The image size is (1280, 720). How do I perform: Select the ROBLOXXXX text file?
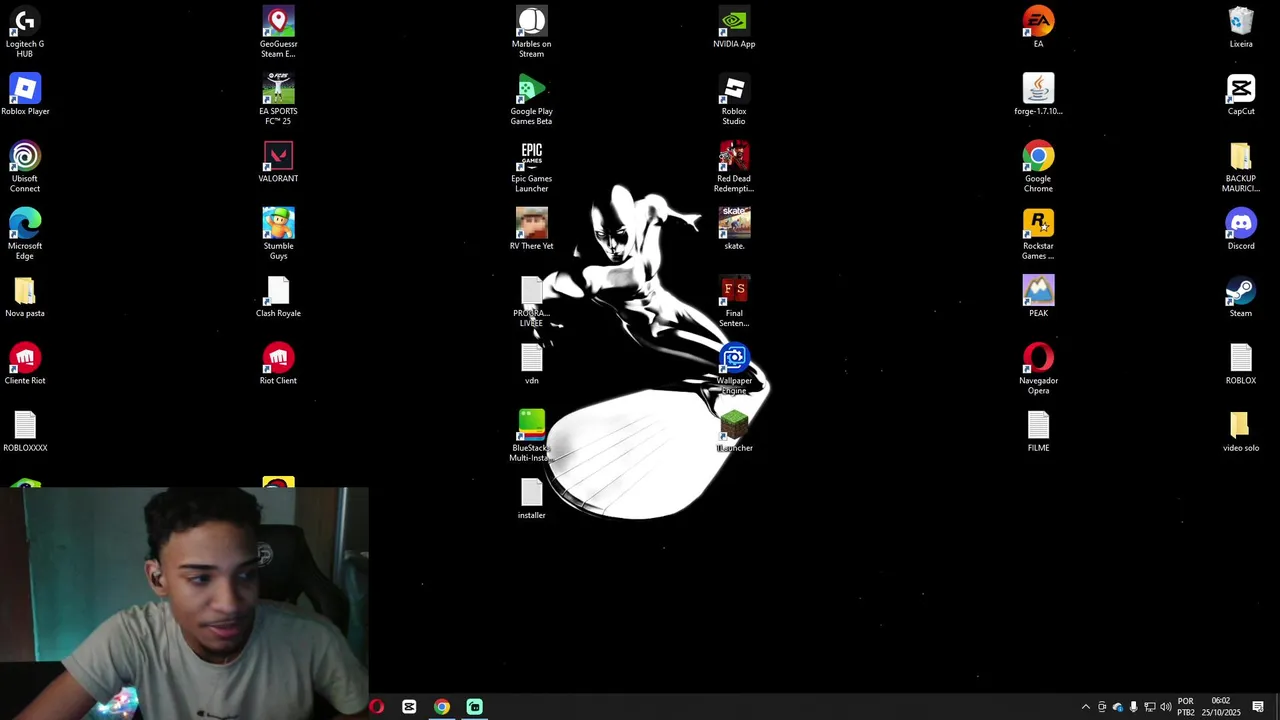25,431
